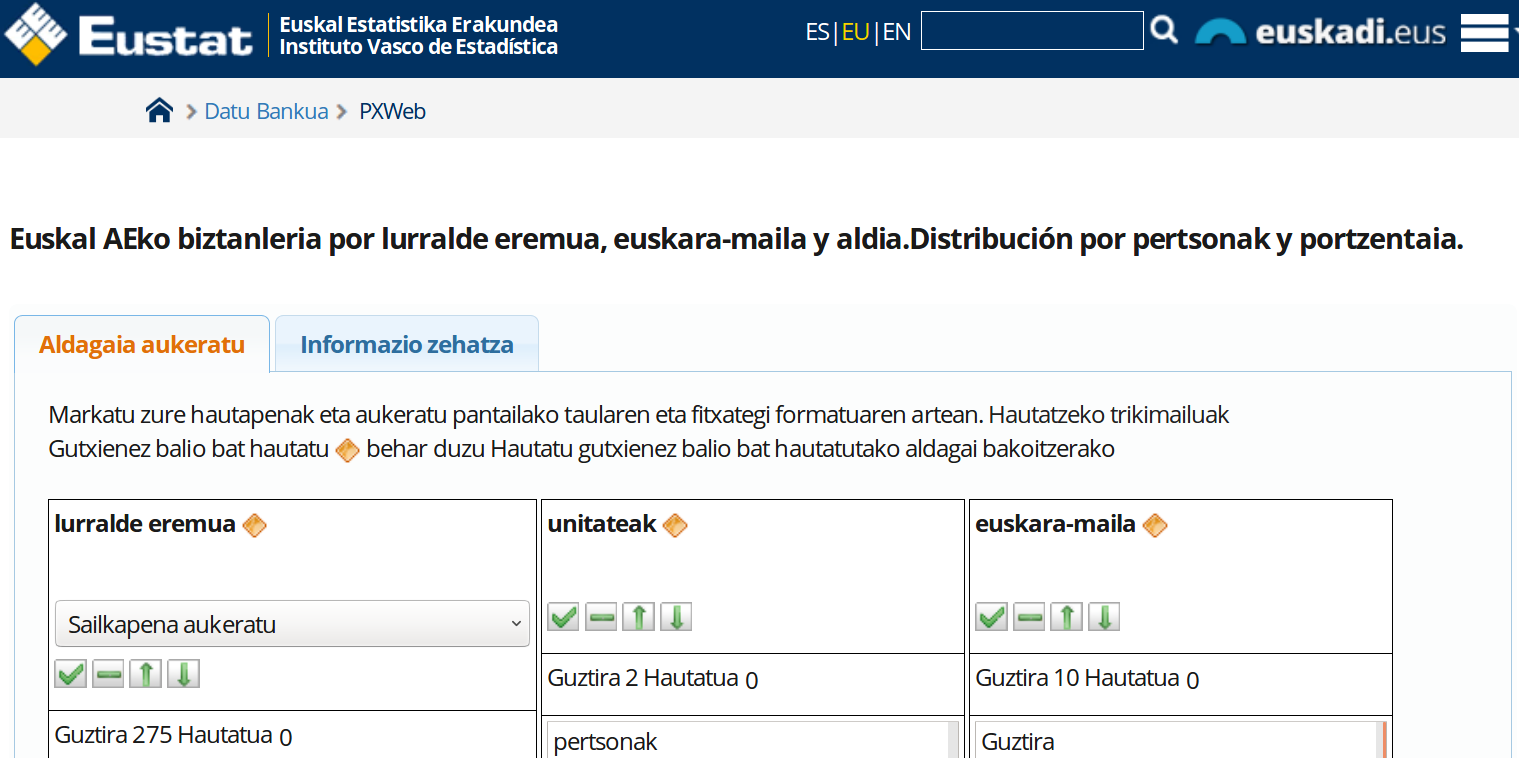Switch to Informazio zehatza tab
Image resolution: width=1519 pixels, height=758 pixels.
[407, 345]
